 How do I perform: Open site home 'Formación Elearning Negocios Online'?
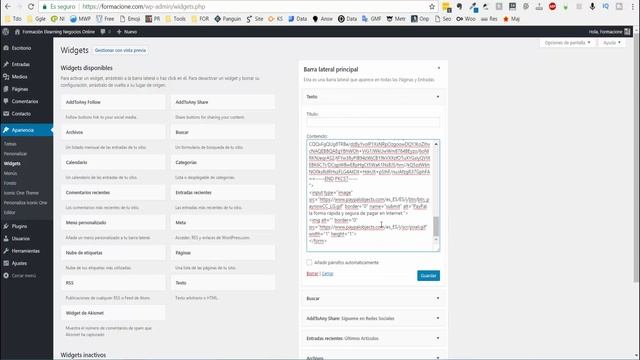point(54,31)
